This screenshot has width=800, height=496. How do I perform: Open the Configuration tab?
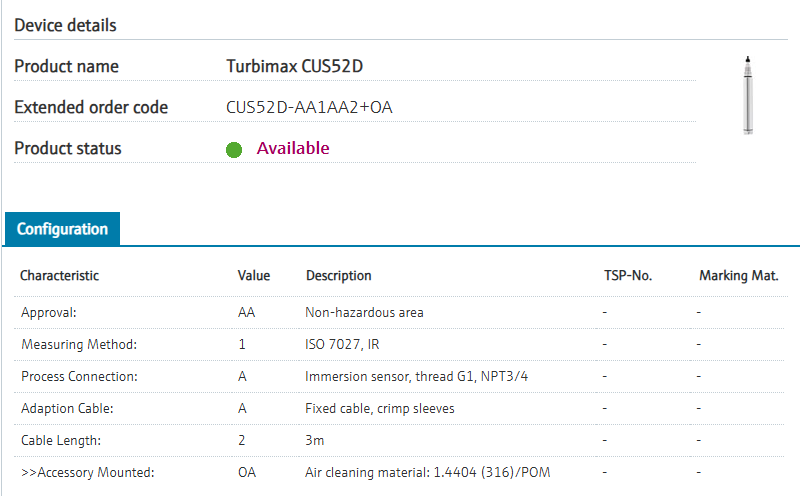[x=62, y=229]
